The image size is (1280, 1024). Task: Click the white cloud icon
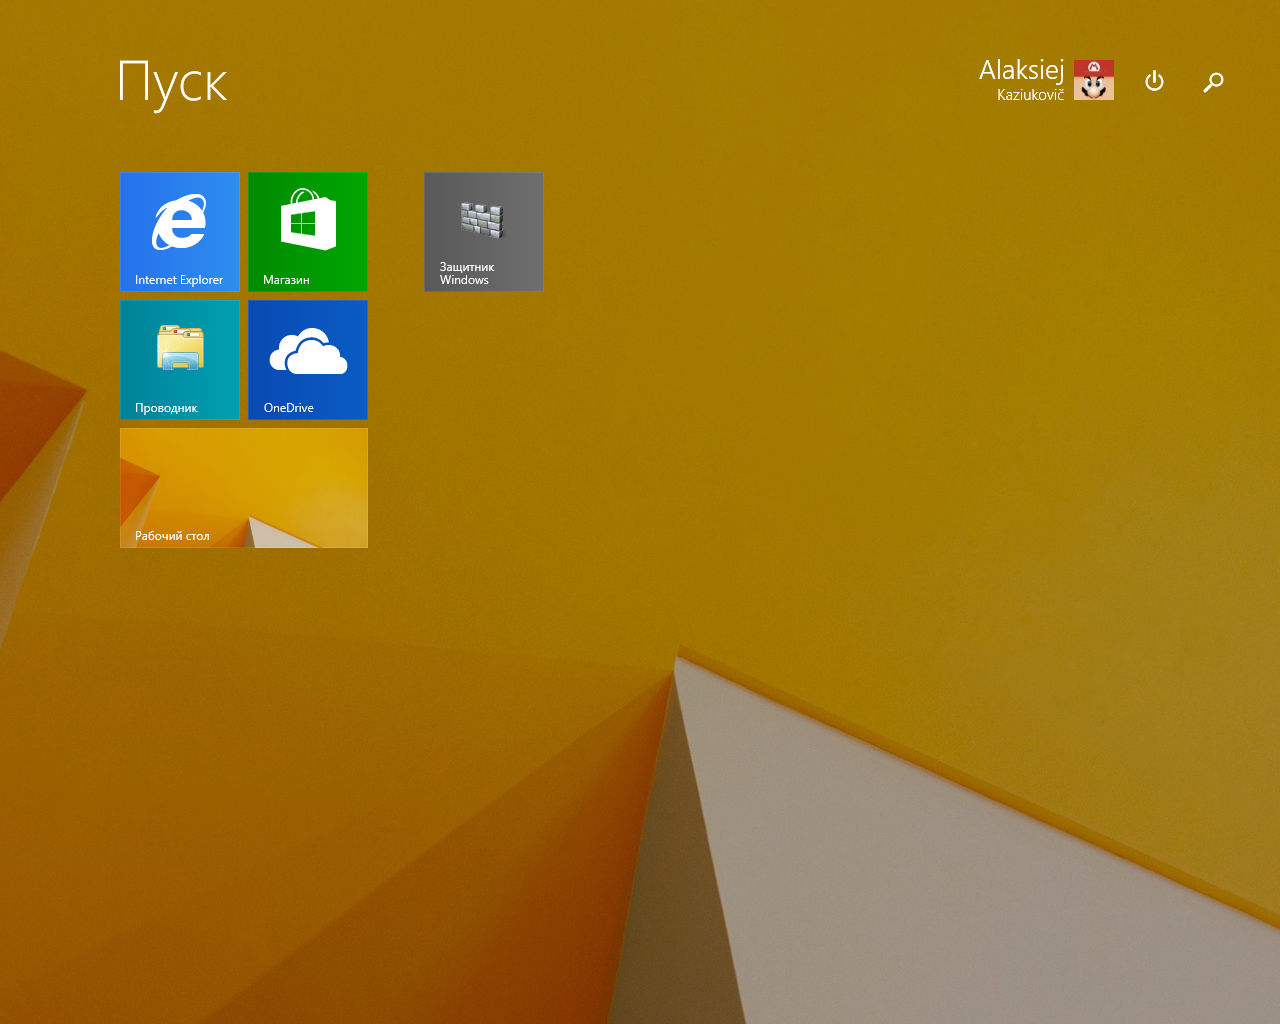point(308,351)
